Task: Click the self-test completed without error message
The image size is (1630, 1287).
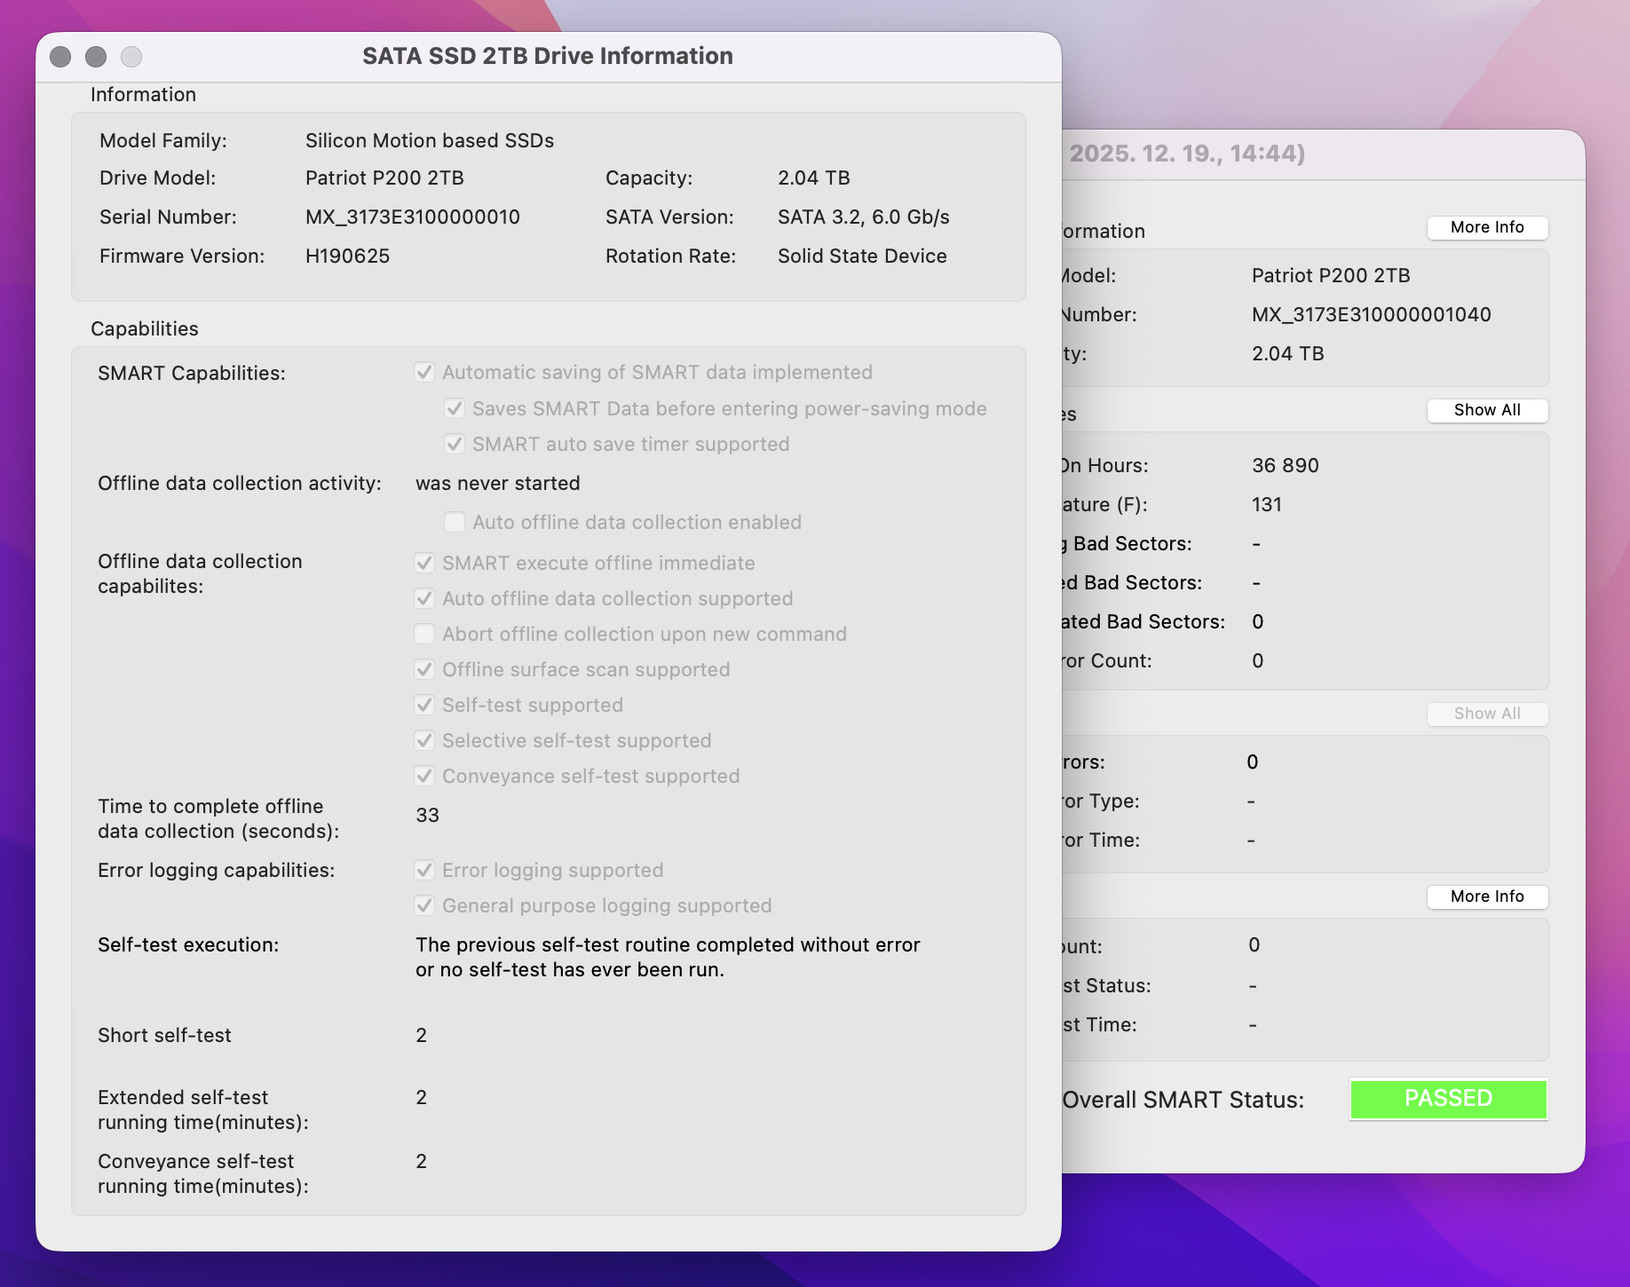Action: pos(668,957)
